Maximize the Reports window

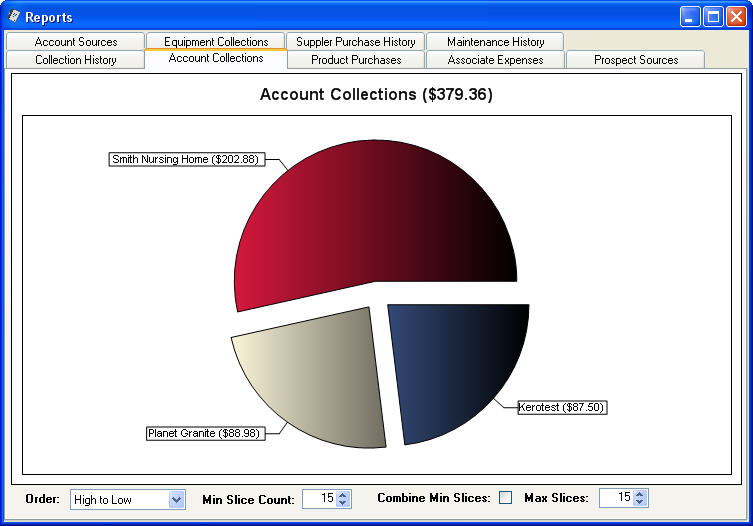[713, 17]
